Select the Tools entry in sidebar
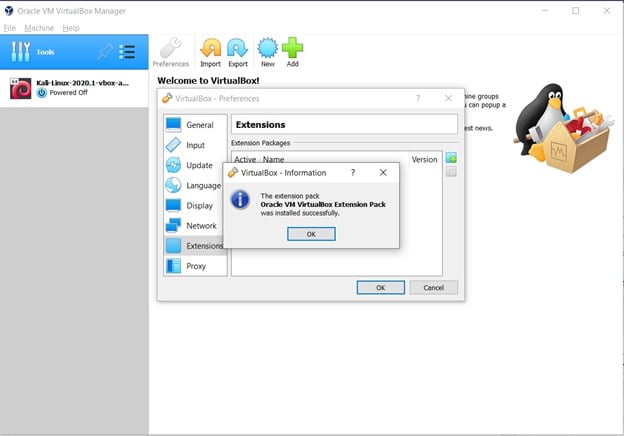This screenshot has height=436, width=624. click(74, 52)
